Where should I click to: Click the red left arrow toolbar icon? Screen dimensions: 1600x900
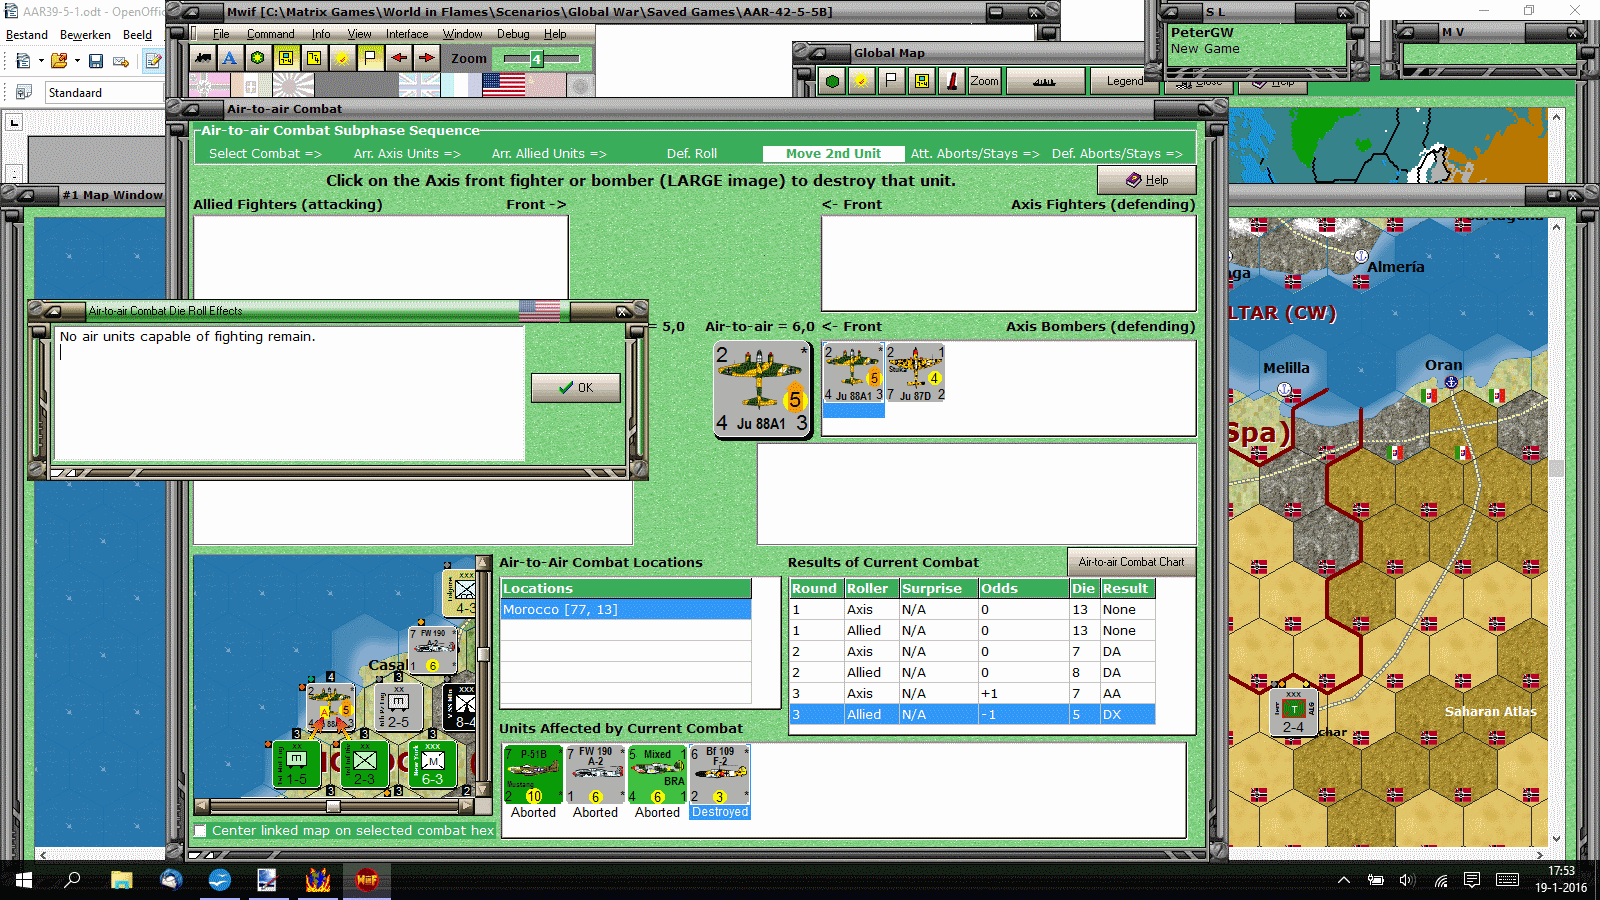(x=399, y=58)
